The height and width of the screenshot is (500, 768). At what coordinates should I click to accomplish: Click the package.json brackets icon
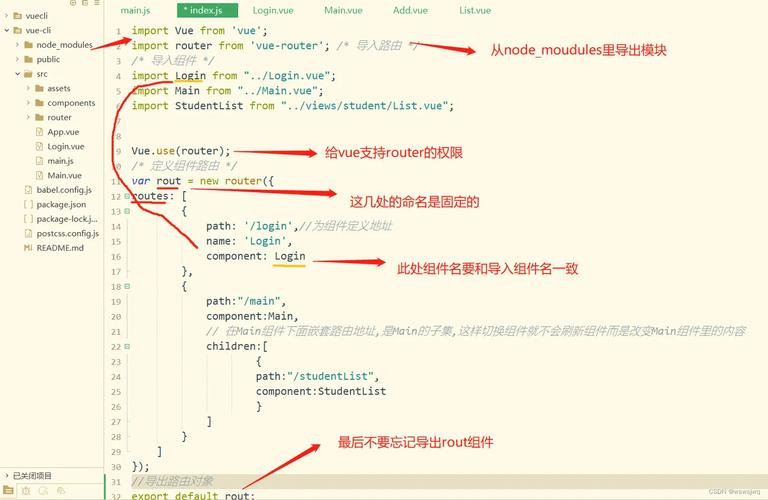click(x=28, y=204)
